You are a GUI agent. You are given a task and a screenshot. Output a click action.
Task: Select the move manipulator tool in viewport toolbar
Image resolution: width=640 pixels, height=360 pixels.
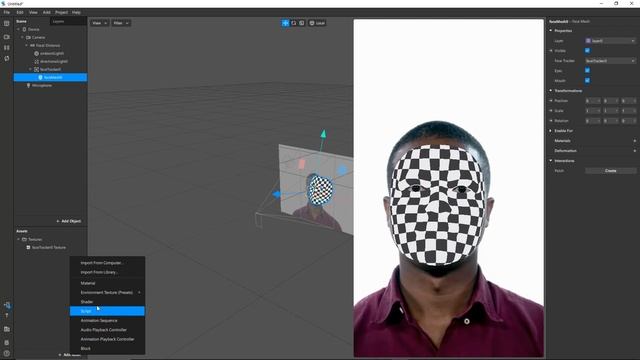(x=285, y=23)
